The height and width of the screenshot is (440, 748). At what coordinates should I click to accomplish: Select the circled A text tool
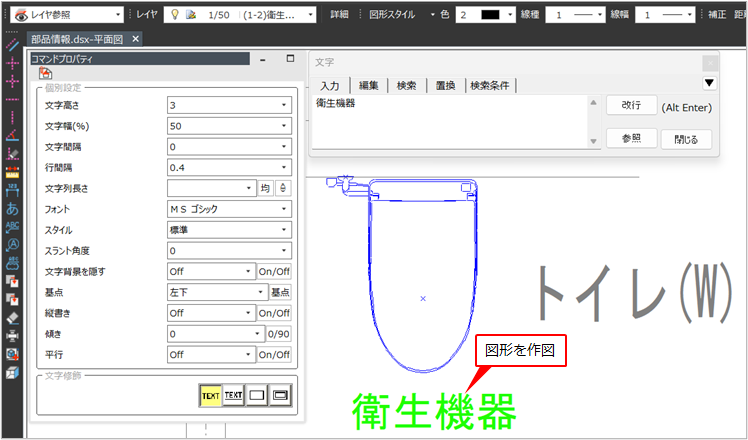[12, 245]
